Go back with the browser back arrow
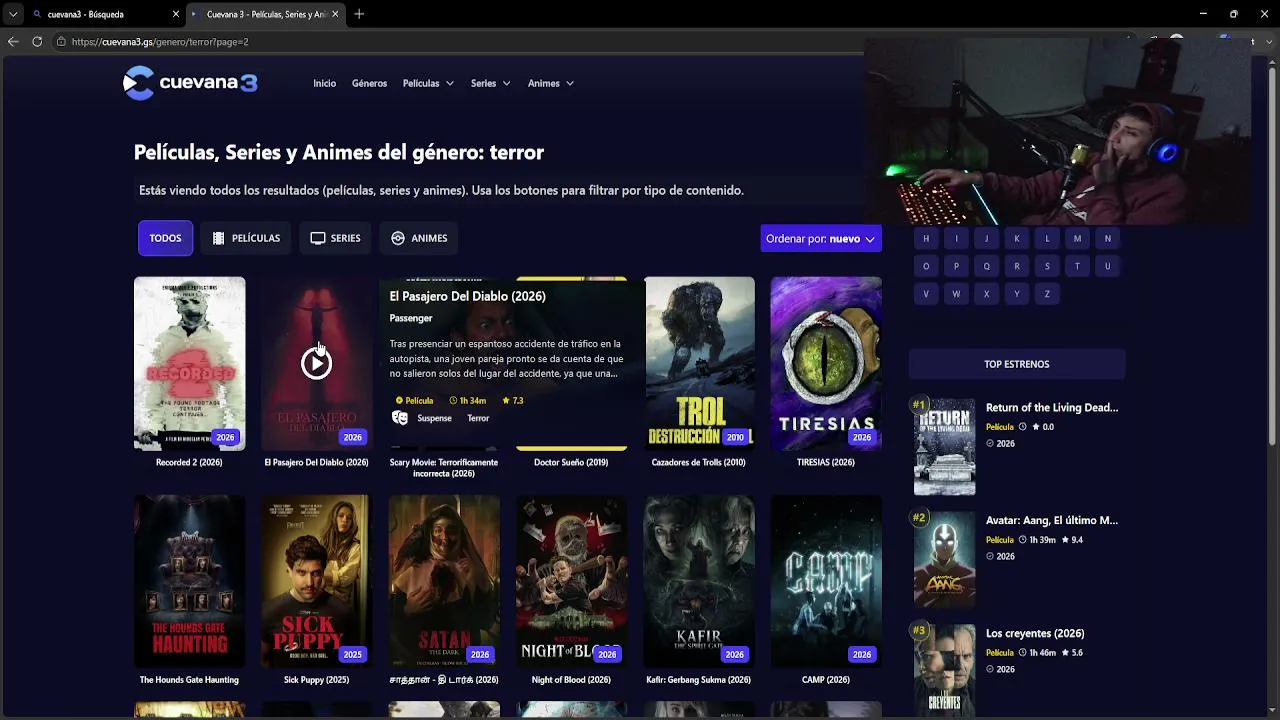Image resolution: width=1280 pixels, height=720 pixels. [x=13, y=41]
